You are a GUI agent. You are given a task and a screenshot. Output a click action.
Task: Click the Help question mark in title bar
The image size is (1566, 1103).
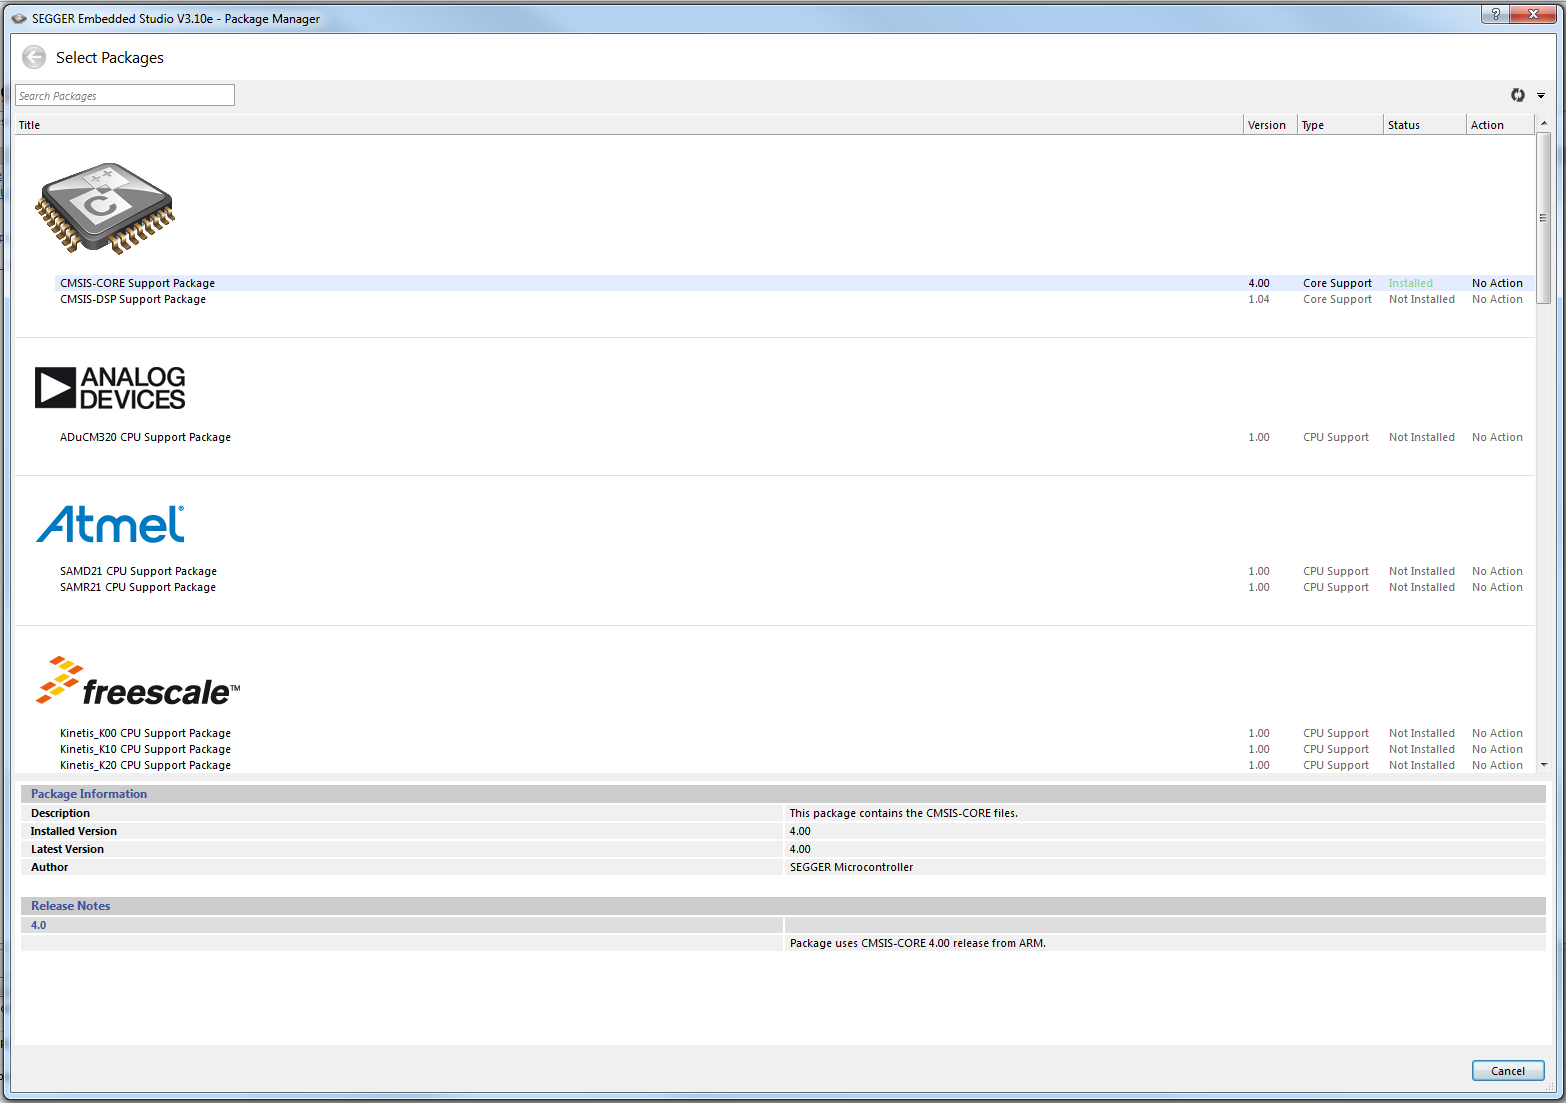click(x=1495, y=14)
